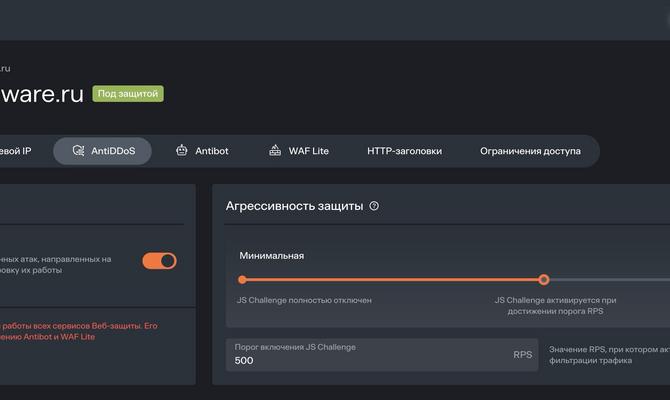This screenshot has height=400, width=670.
Task: Click the green Под защитой badge
Action: 127,94
